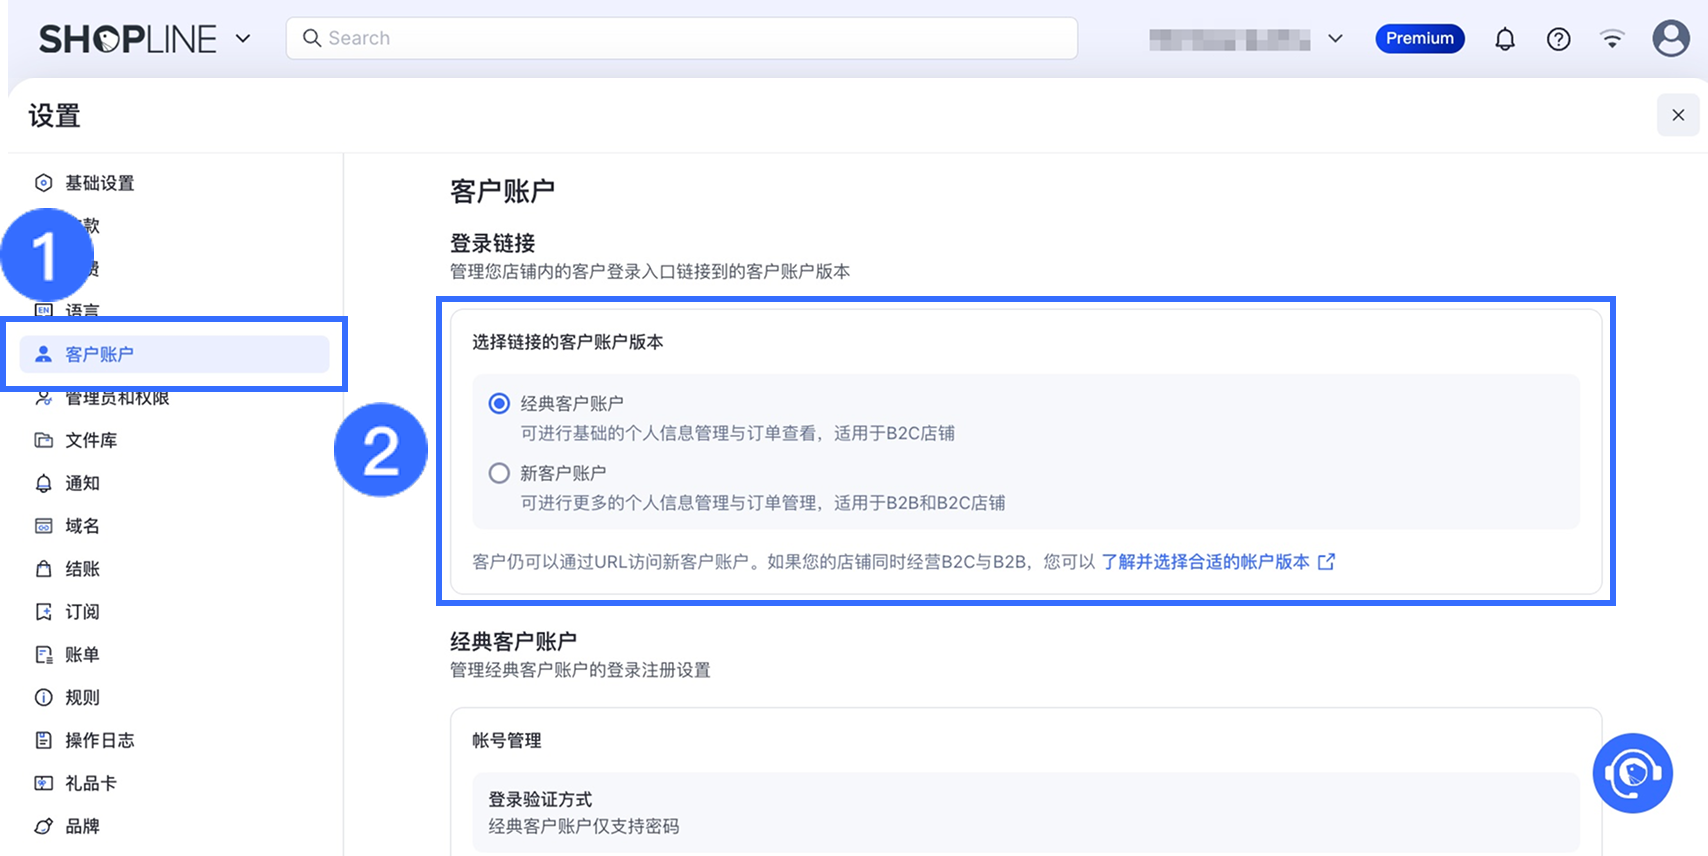Open the help question mark icon

click(x=1558, y=39)
